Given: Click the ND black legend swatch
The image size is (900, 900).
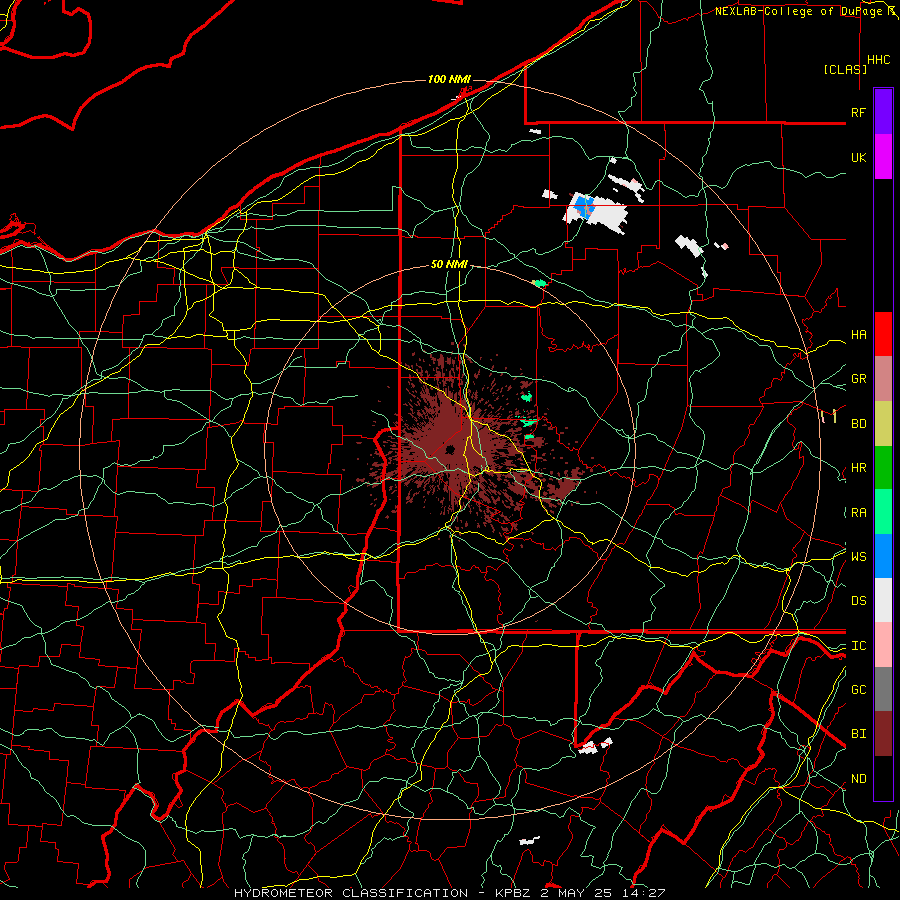Looking at the screenshot, I should click(x=883, y=778).
